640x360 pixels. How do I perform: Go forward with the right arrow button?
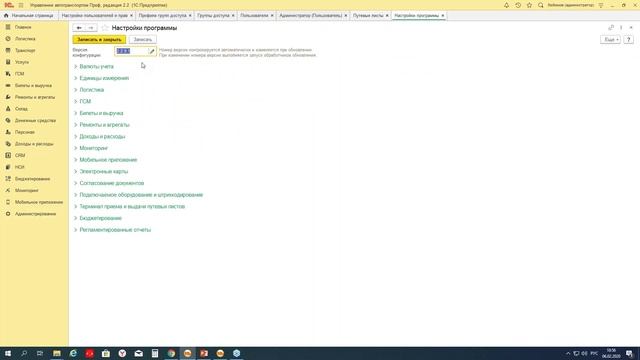pos(91,28)
